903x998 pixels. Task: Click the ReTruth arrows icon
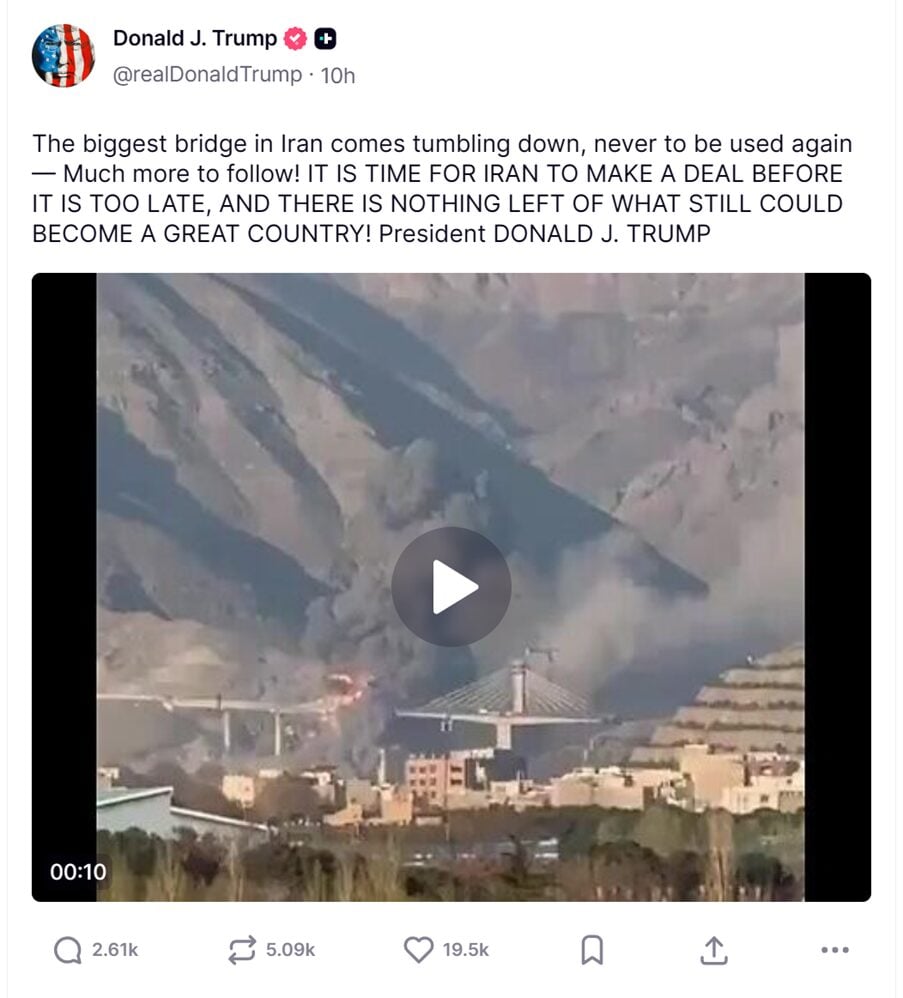pyautogui.click(x=242, y=950)
